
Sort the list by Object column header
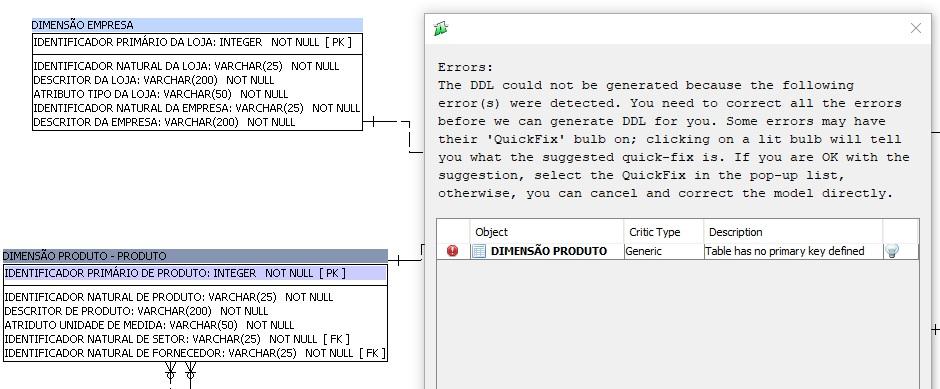547,232
